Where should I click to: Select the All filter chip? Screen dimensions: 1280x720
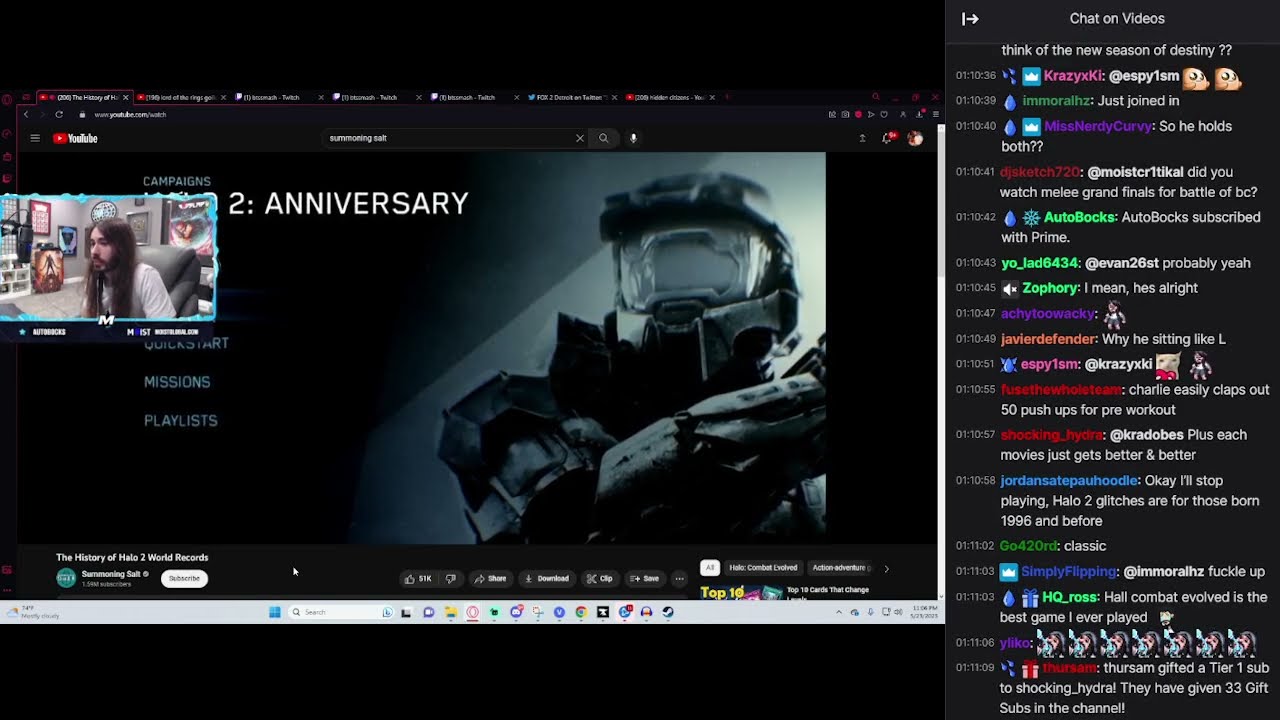click(x=709, y=568)
